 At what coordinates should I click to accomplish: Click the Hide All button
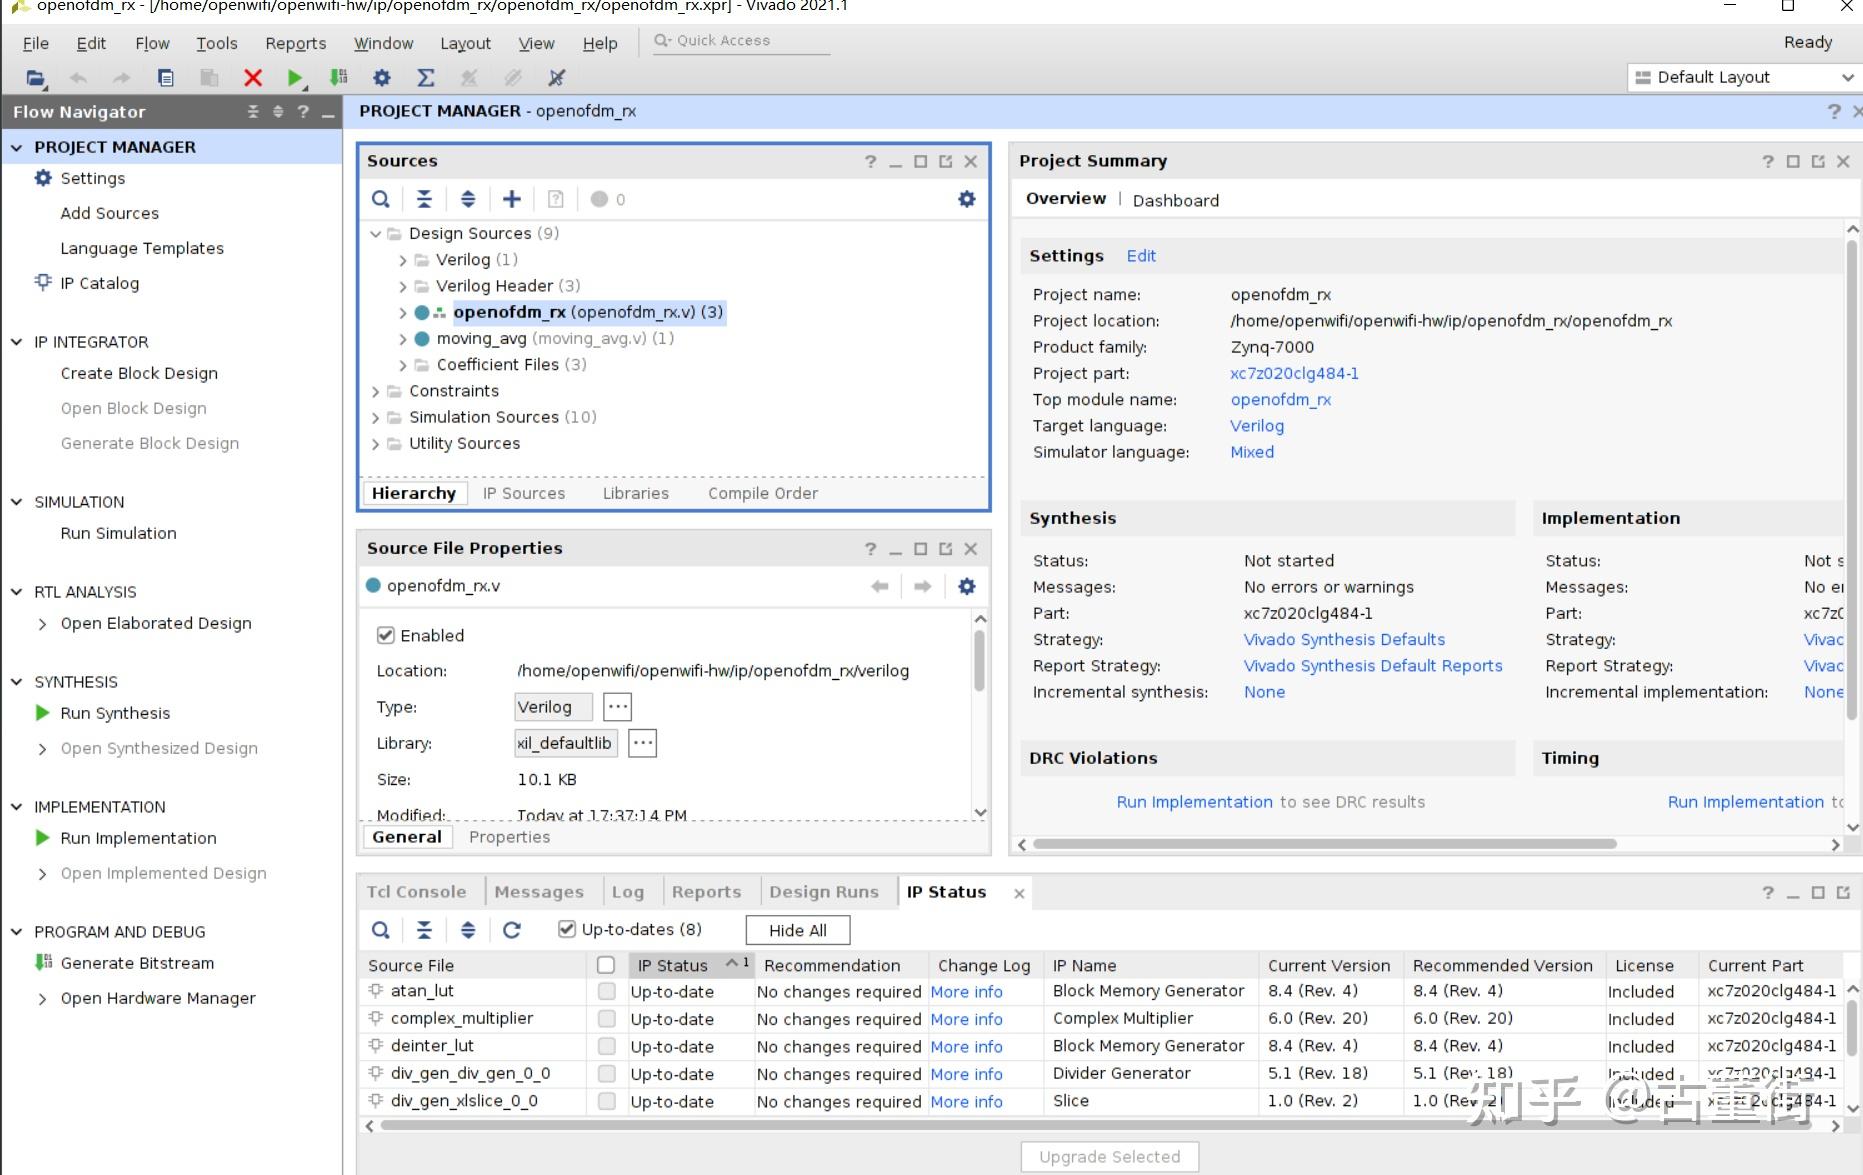797,930
